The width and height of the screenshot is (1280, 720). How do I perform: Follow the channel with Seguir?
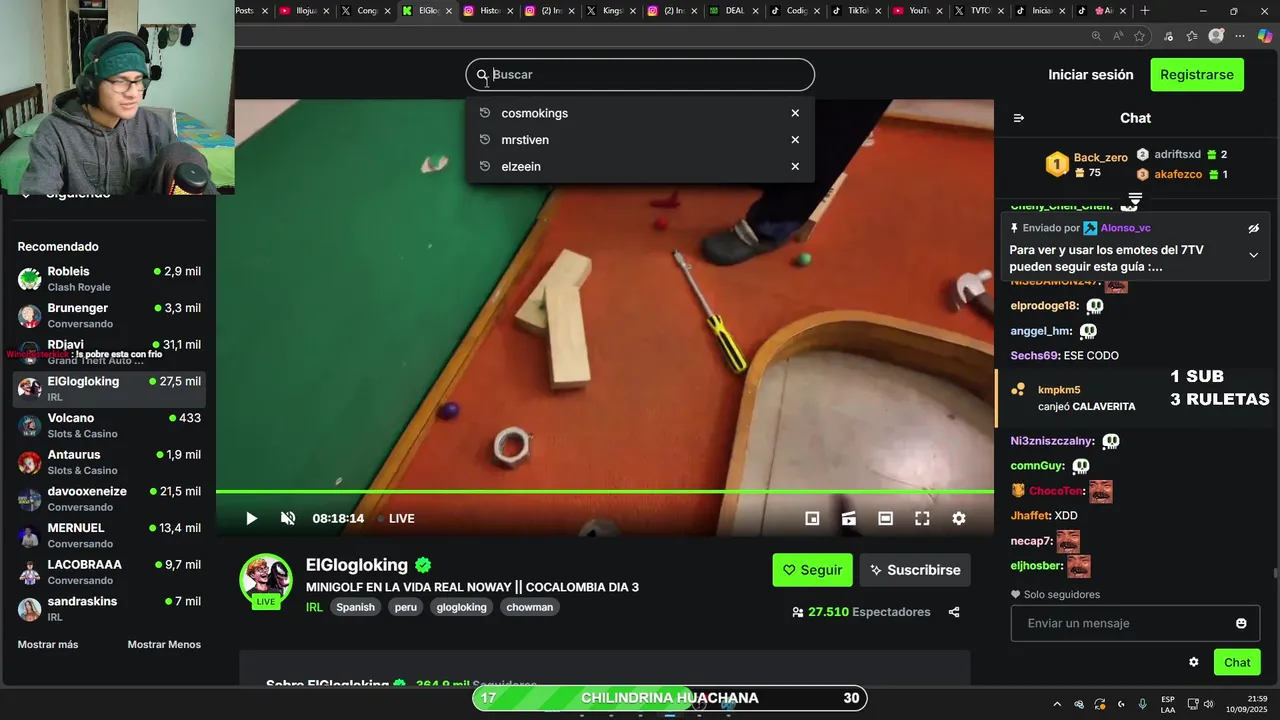click(812, 570)
